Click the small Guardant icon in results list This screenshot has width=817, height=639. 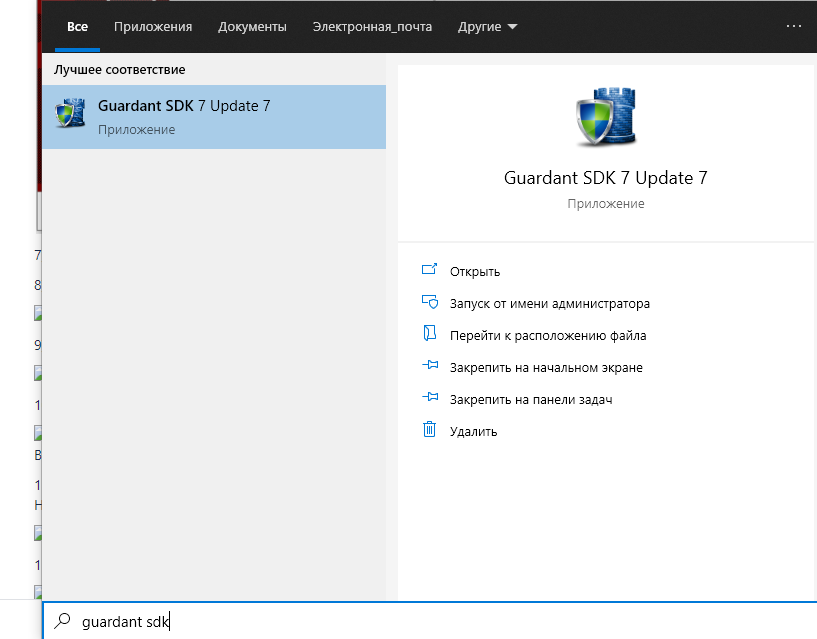(x=70, y=115)
